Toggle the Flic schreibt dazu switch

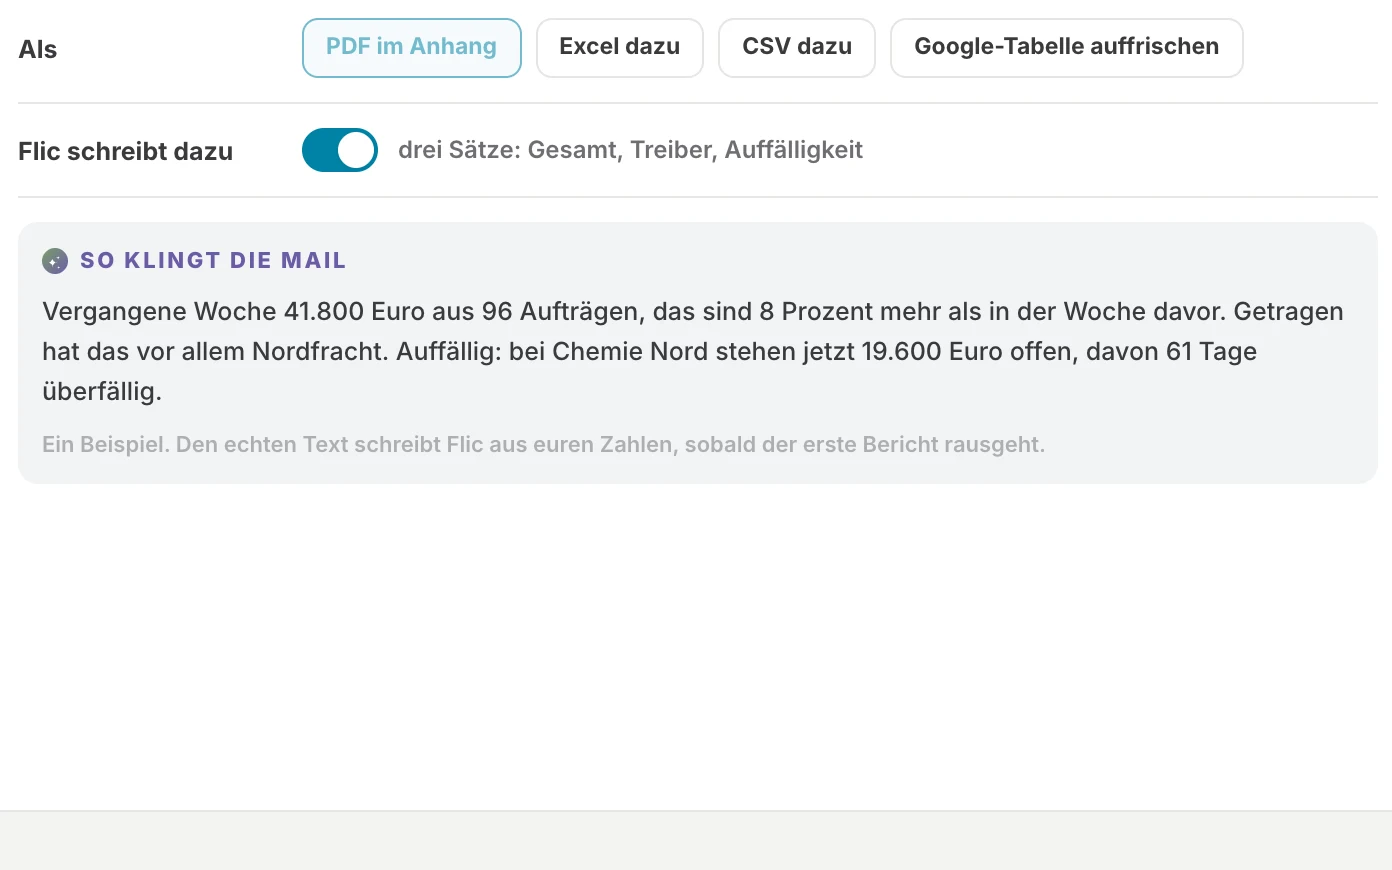click(x=340, y=150)
